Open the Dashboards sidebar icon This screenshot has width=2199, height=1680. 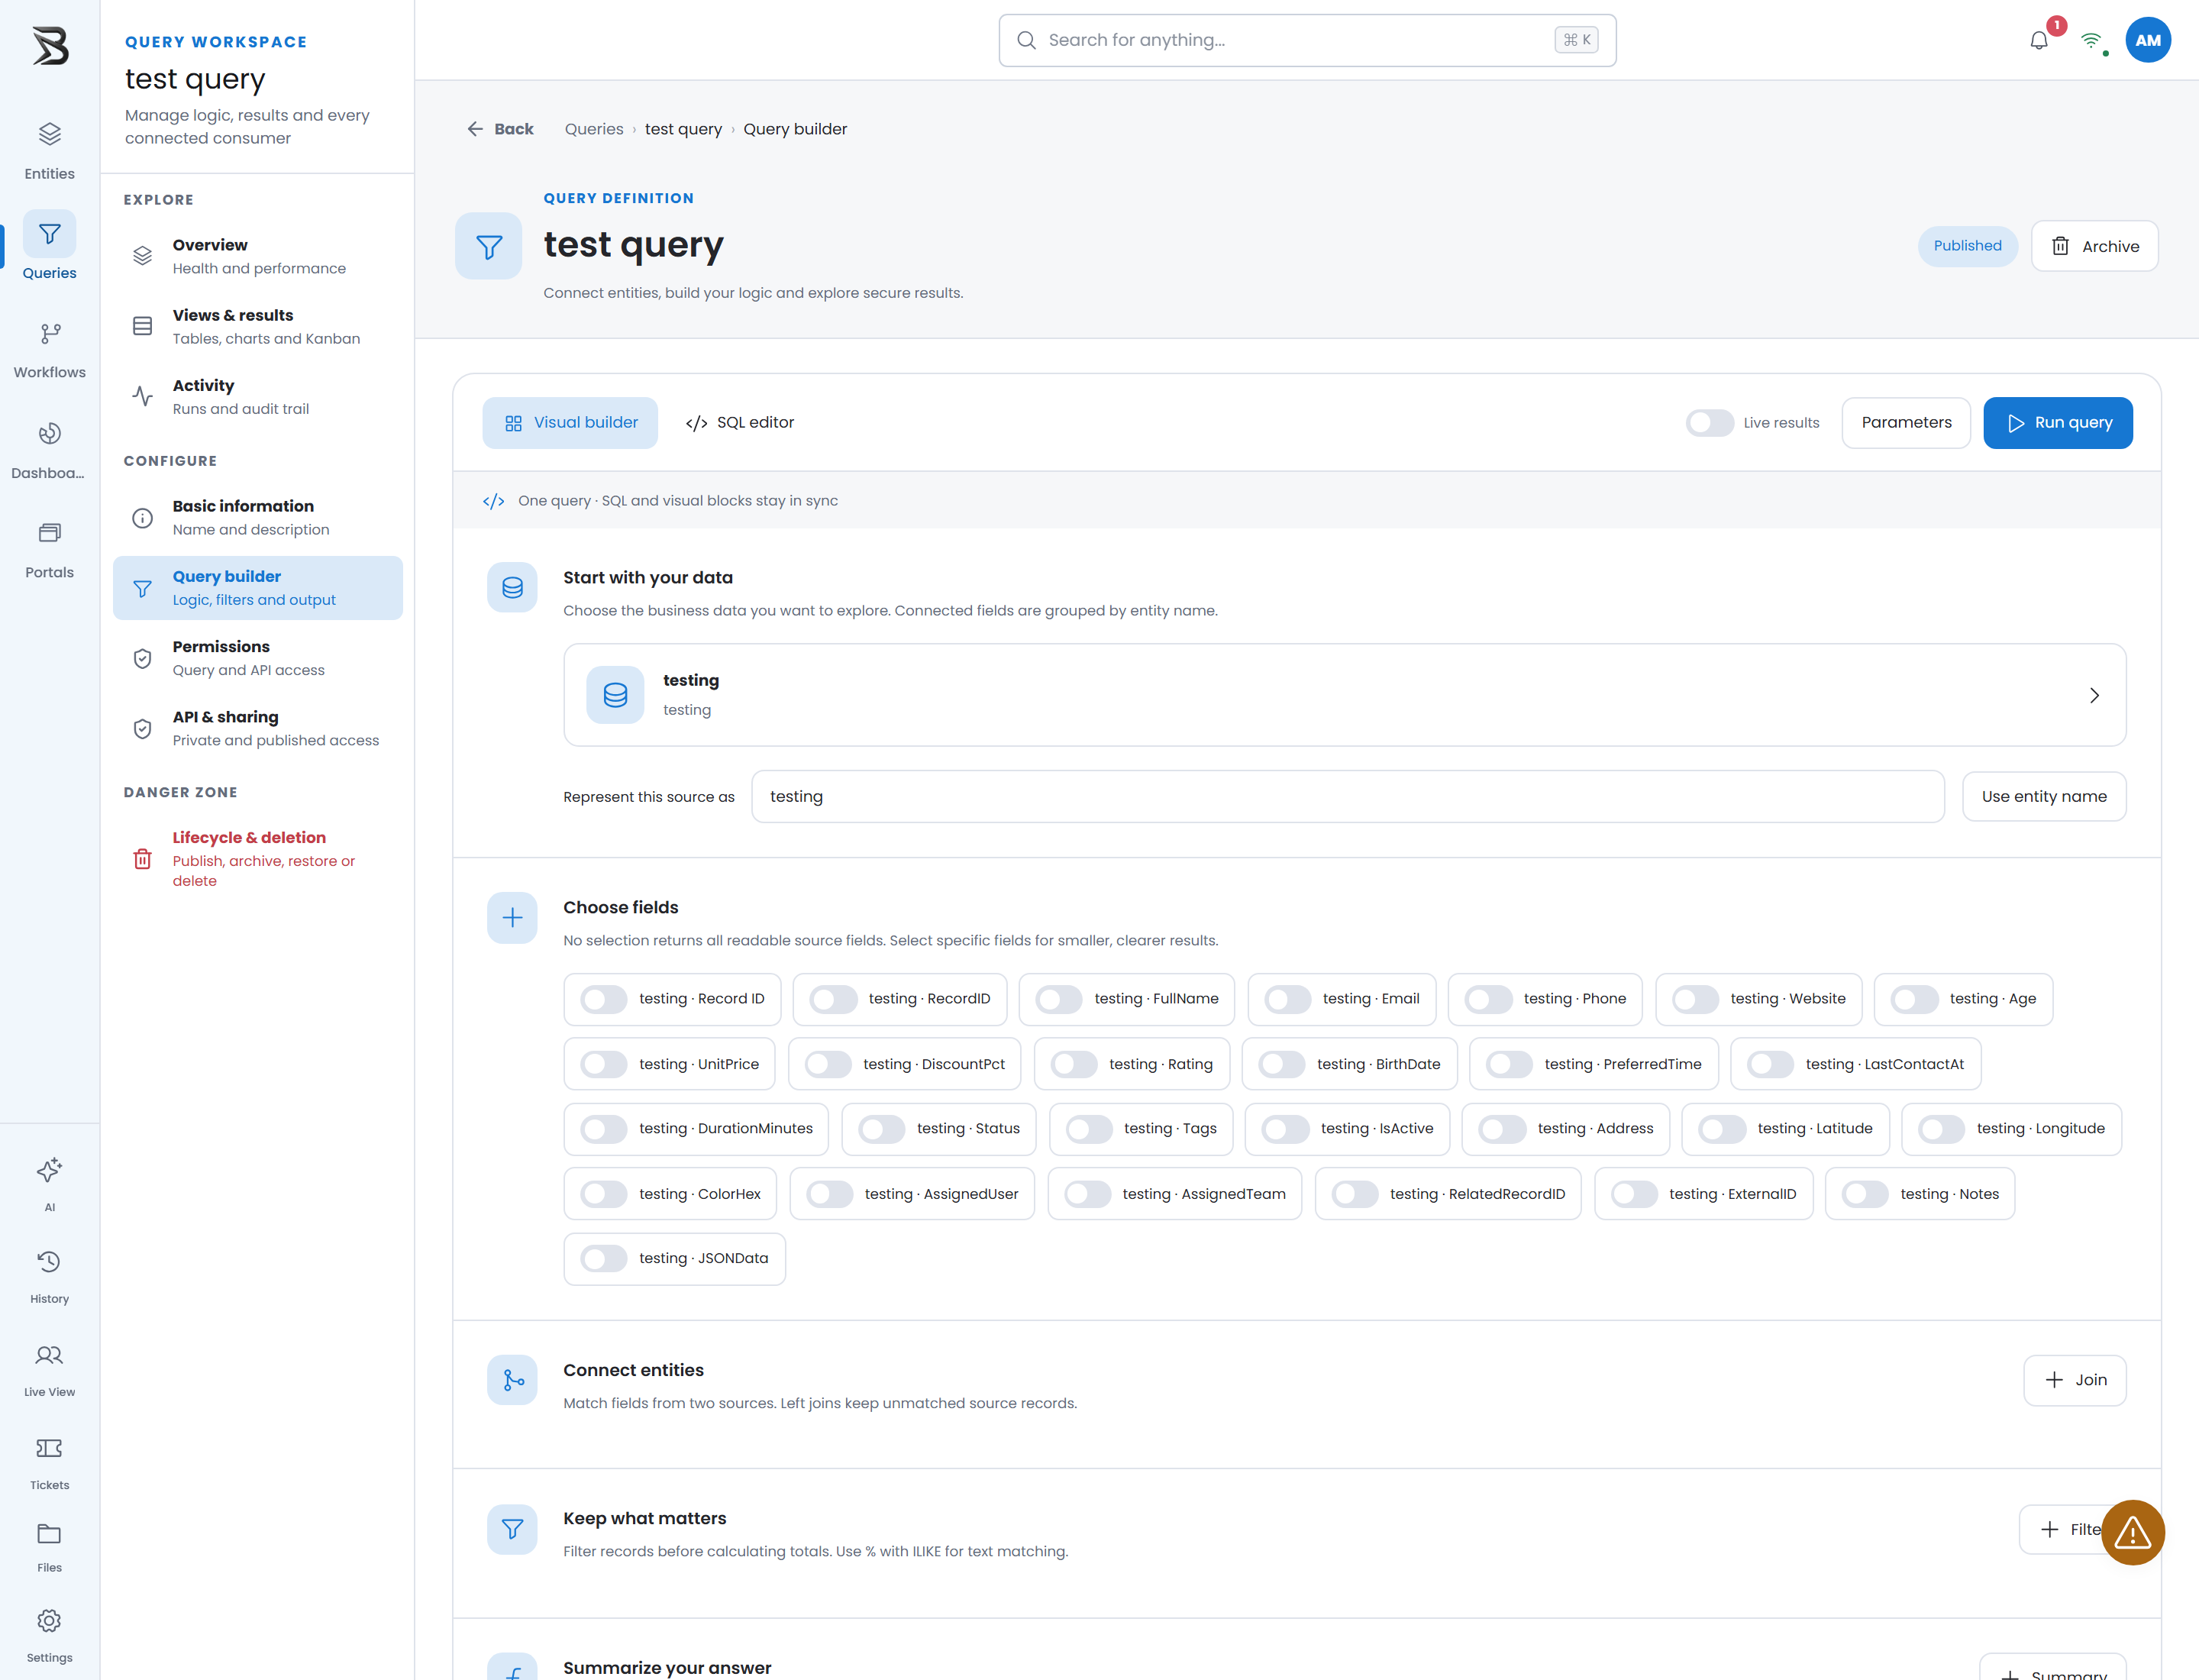pos(49,449)
